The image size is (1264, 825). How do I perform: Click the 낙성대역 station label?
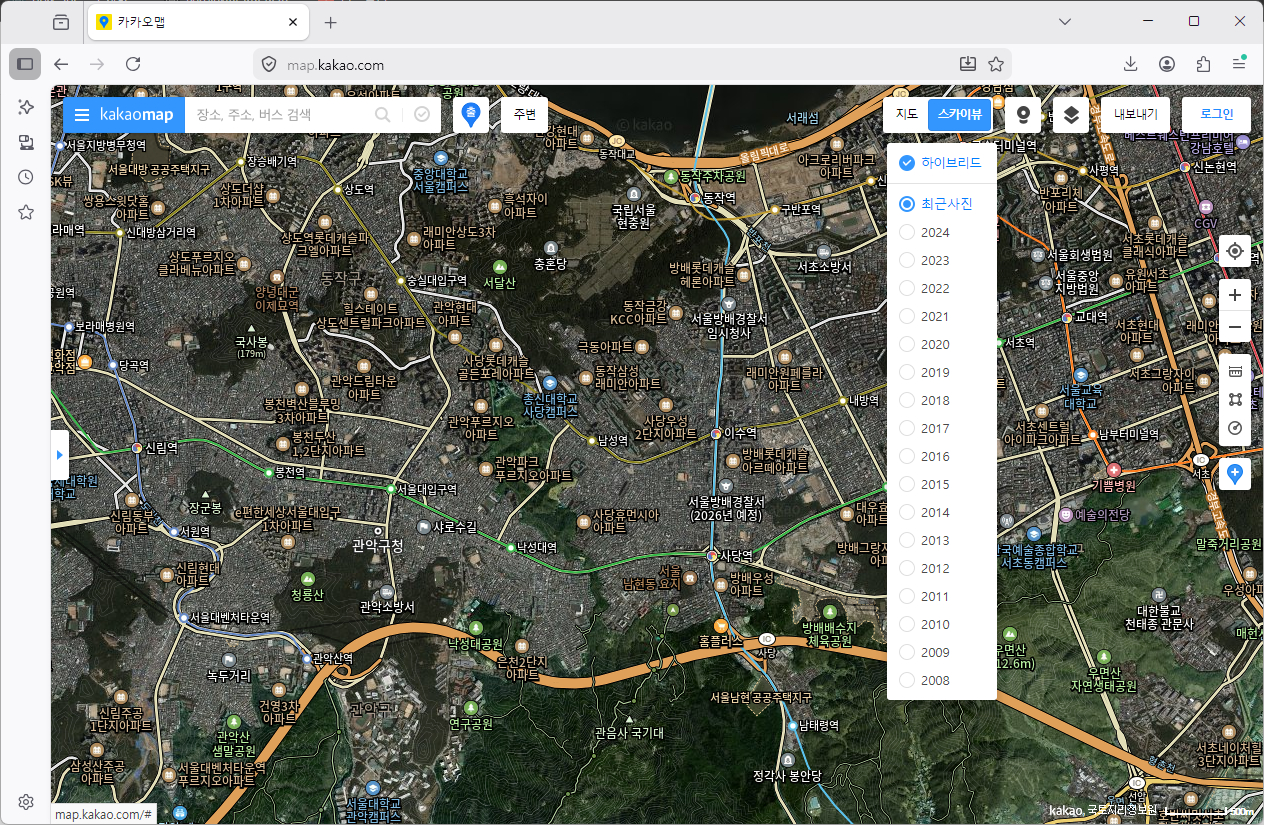(536, 548)
